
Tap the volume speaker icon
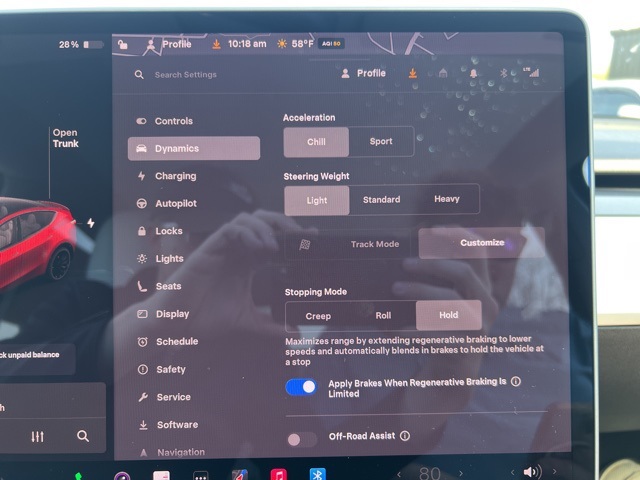(530, 472)
